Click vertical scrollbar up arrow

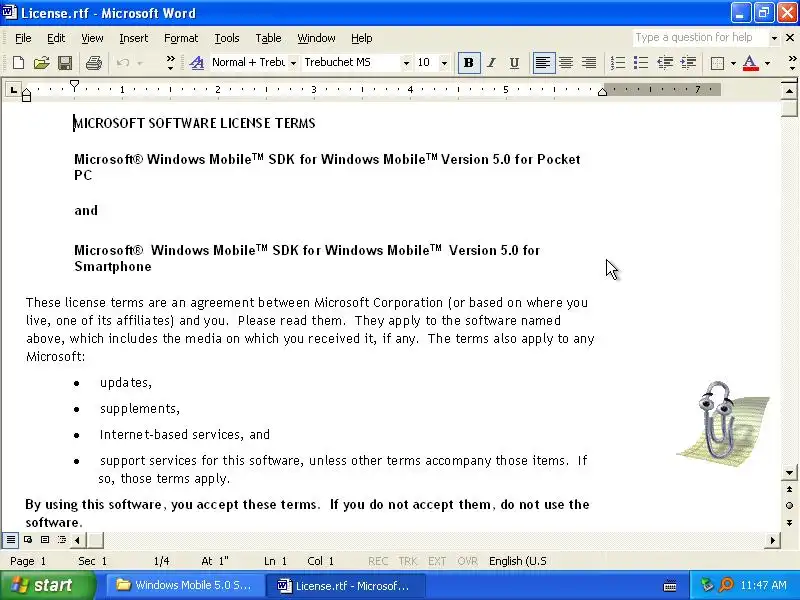click(x=789, y=91)
